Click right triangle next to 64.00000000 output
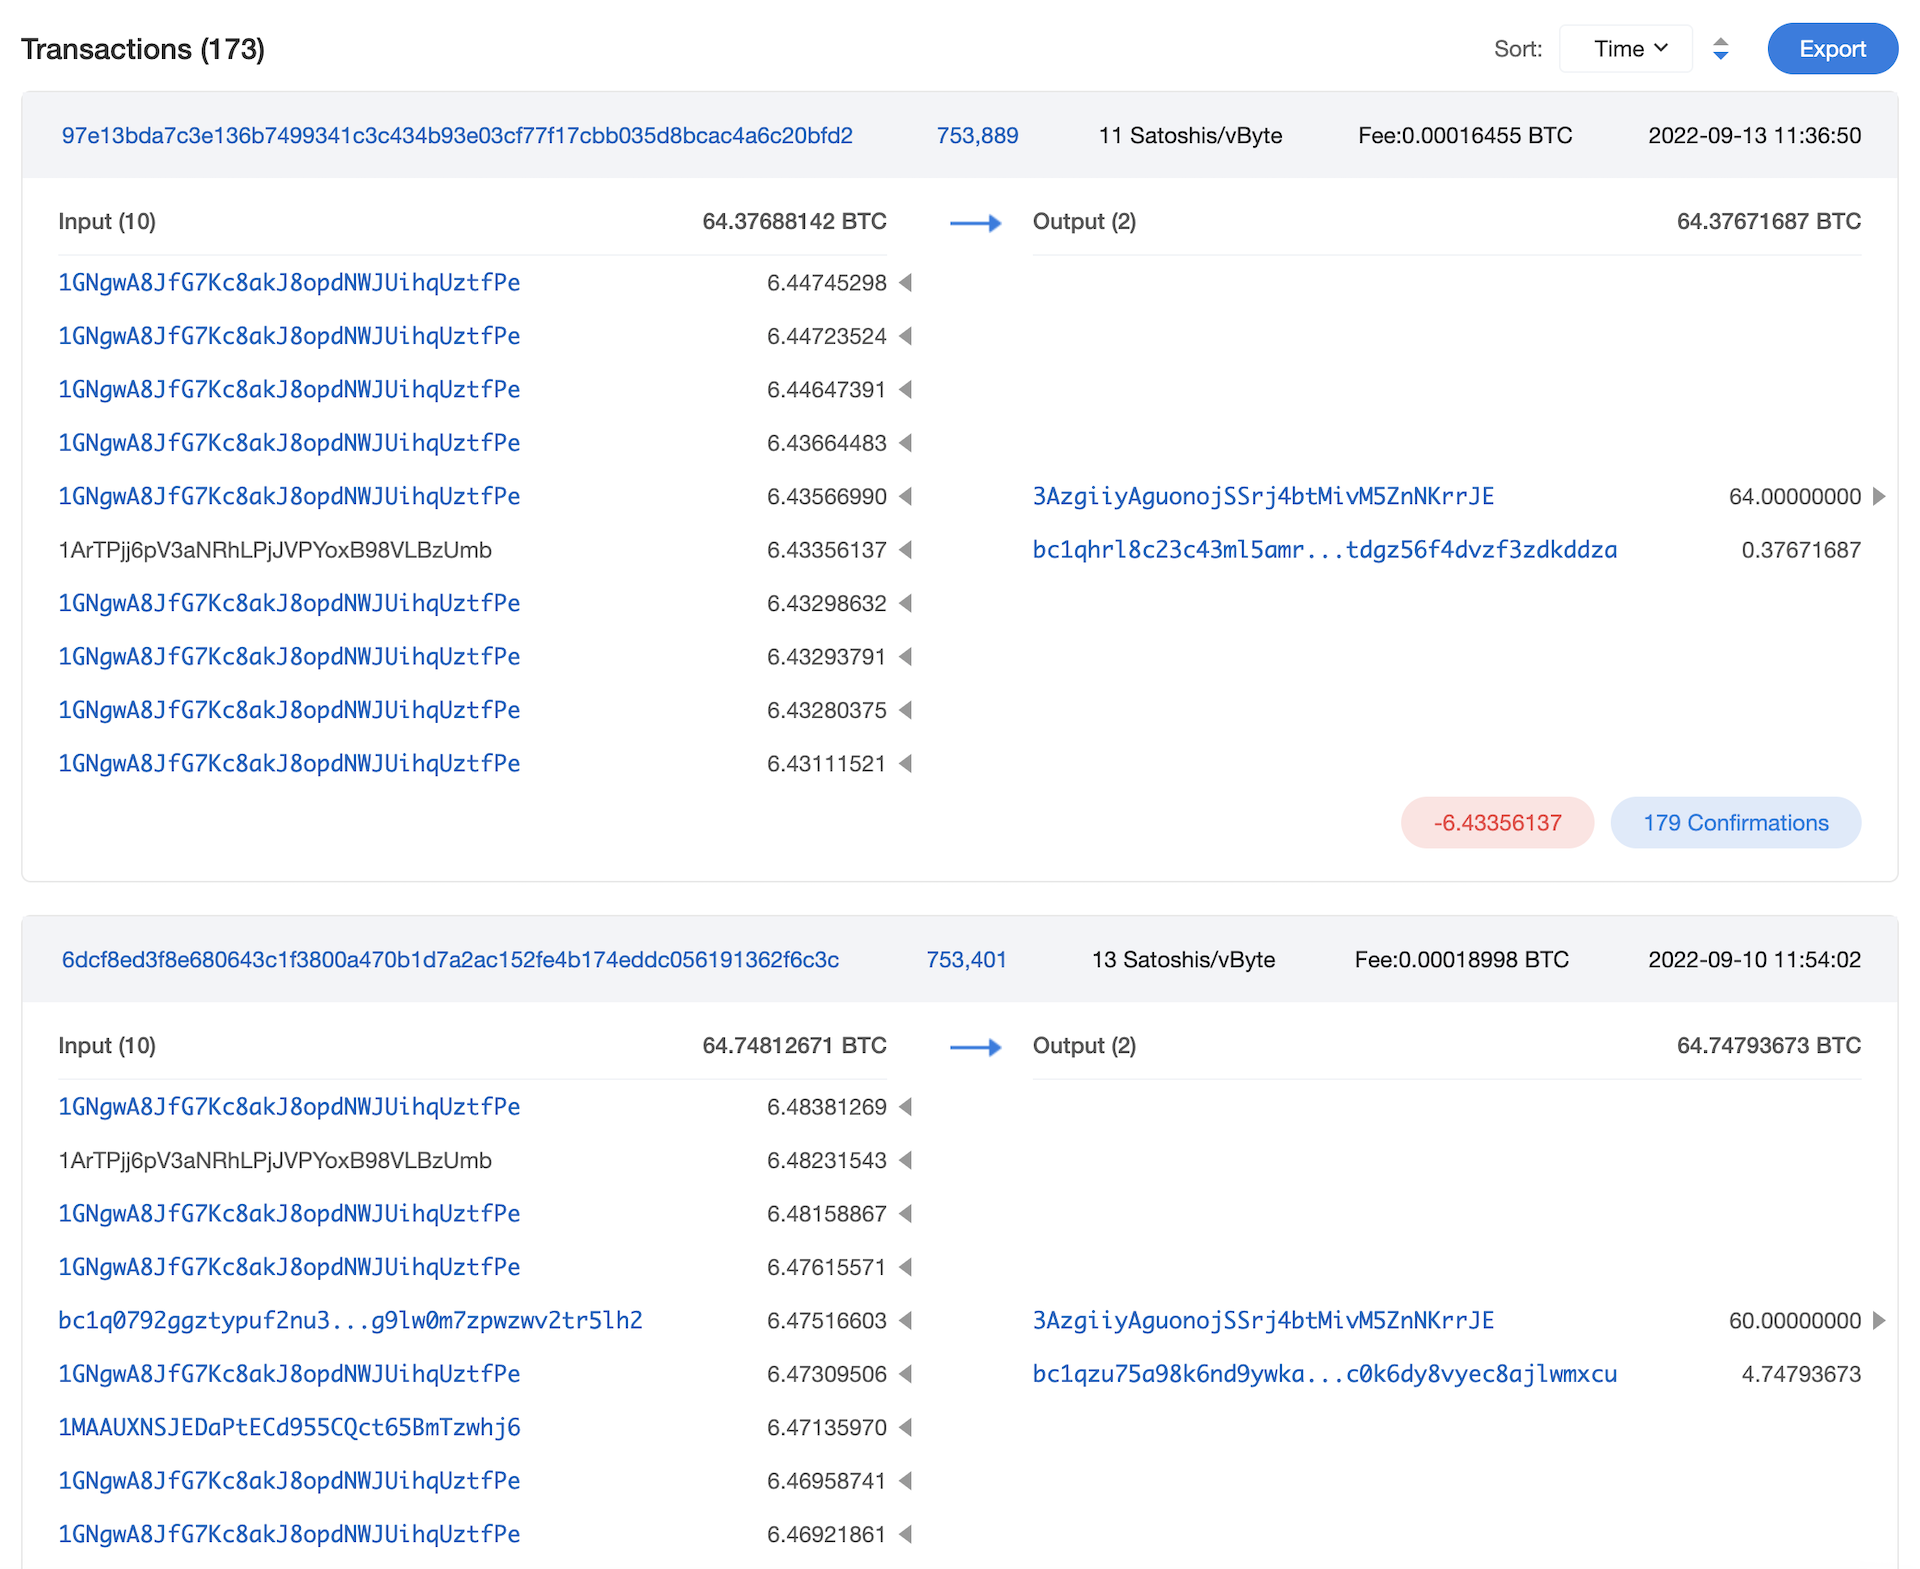Screen dimensions: 1920x1569 click(1879, 497)
